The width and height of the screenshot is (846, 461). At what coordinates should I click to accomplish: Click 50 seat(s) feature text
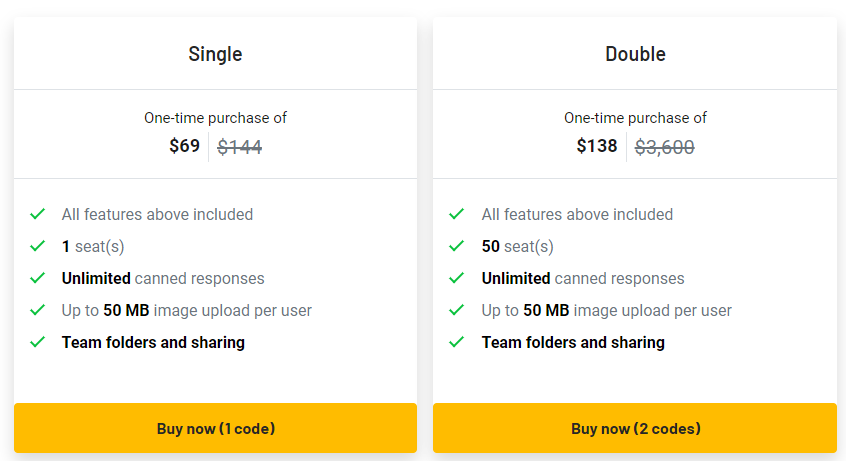click(517, 247)
